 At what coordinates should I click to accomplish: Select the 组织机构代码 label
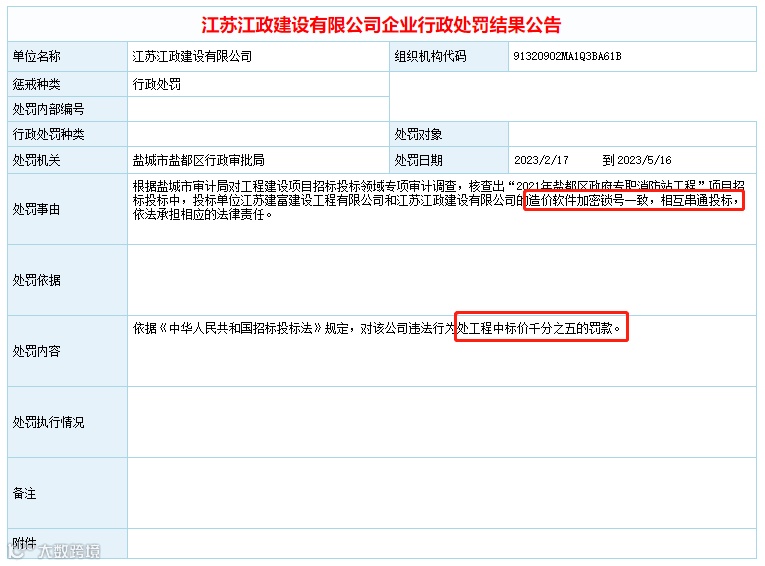430,57
